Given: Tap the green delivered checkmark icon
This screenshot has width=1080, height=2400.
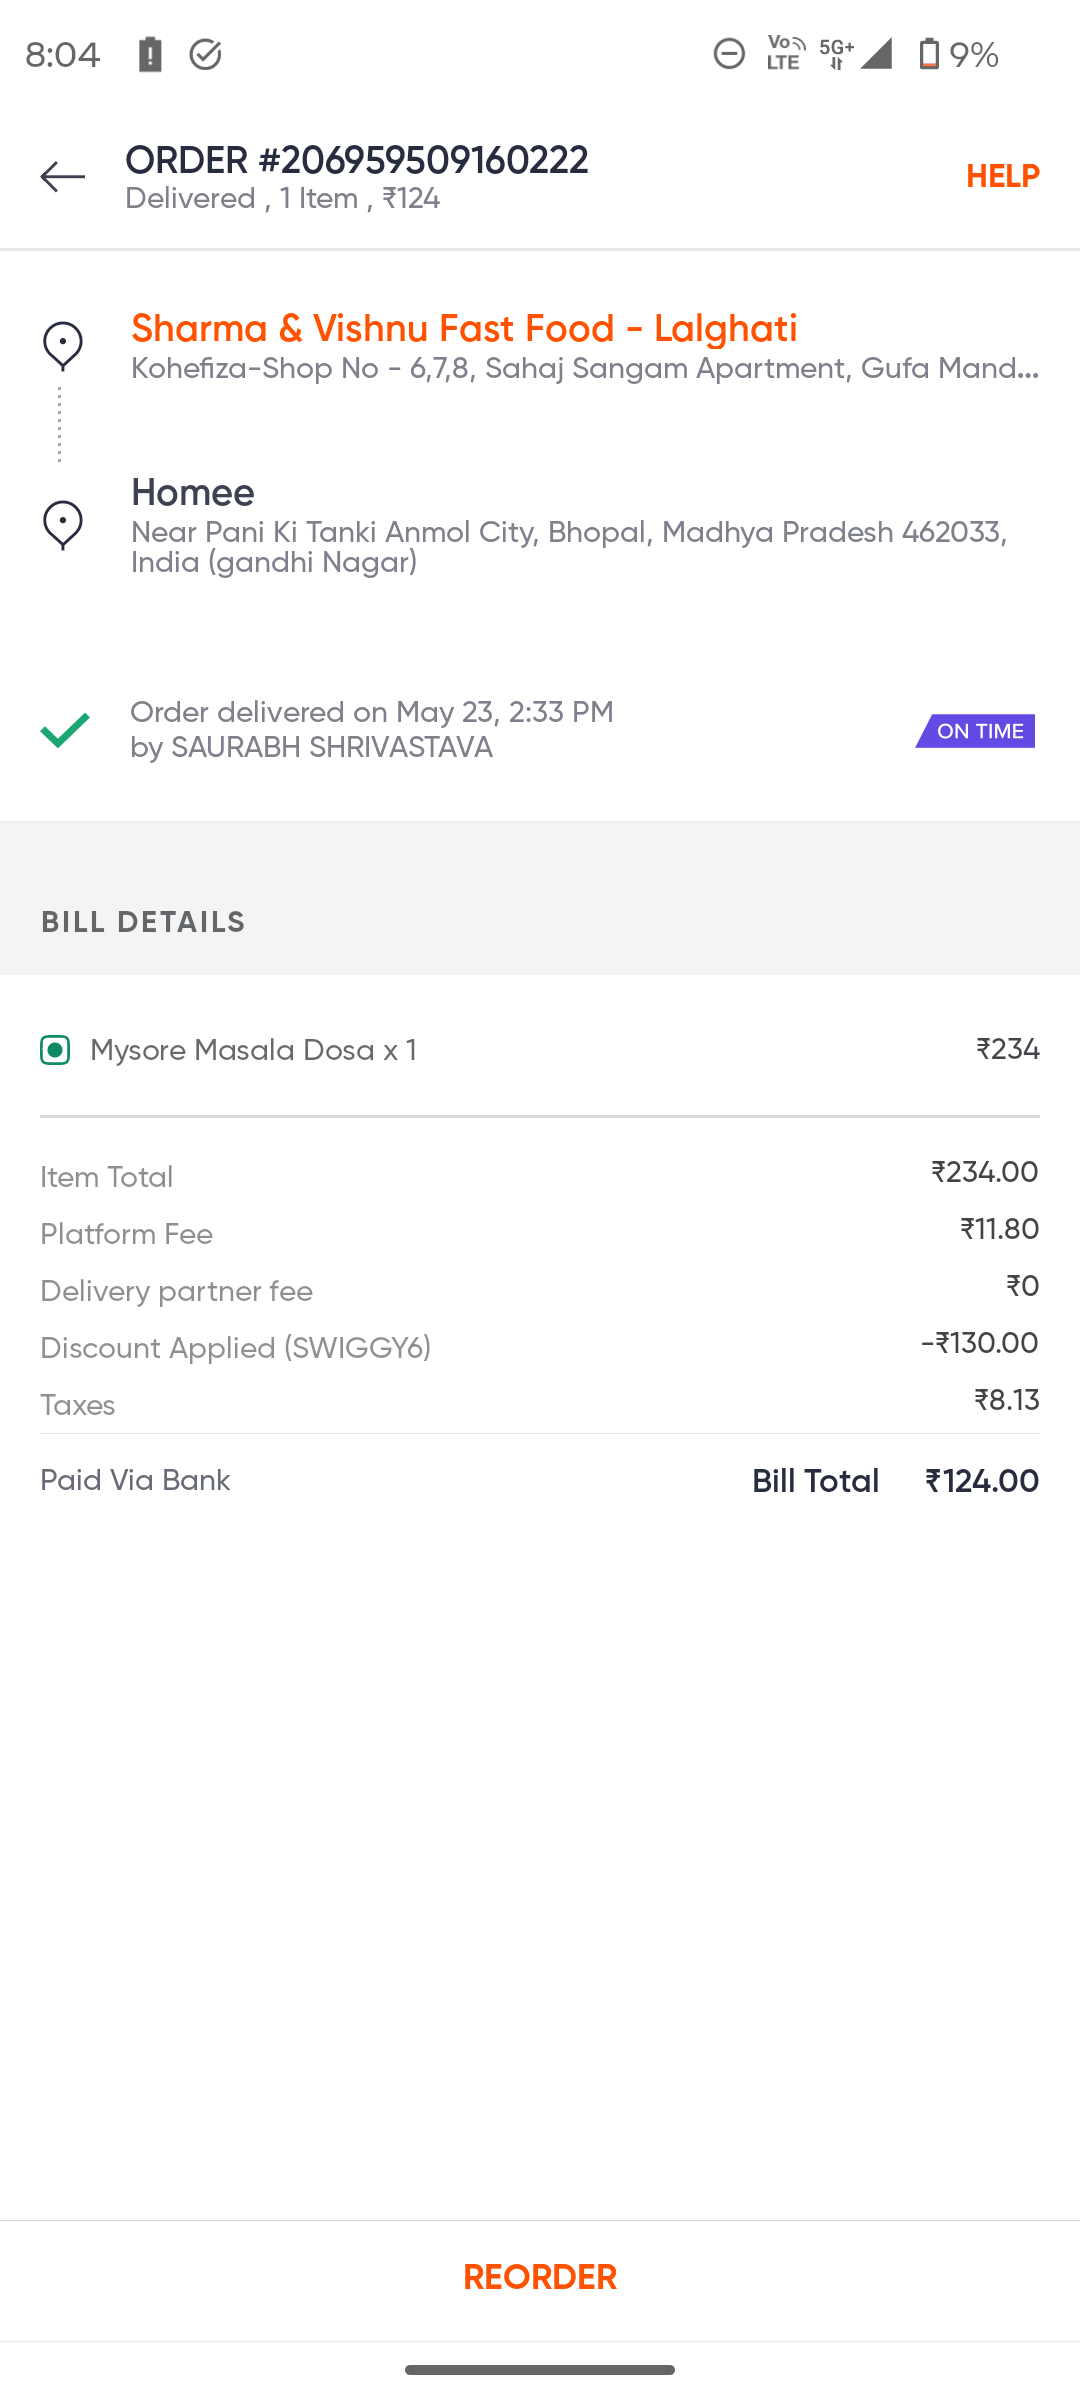Looking at the screenshot, I should [65, 730].
